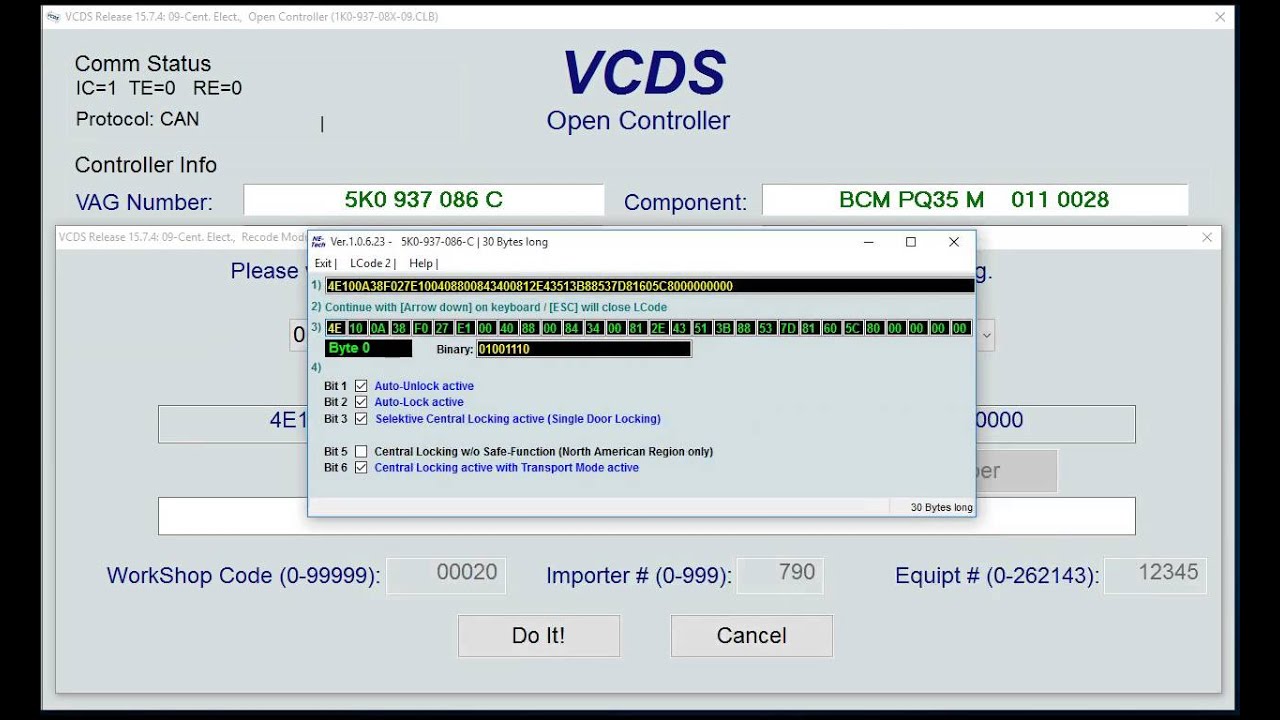Select byte cell 10

coord(356,328)
